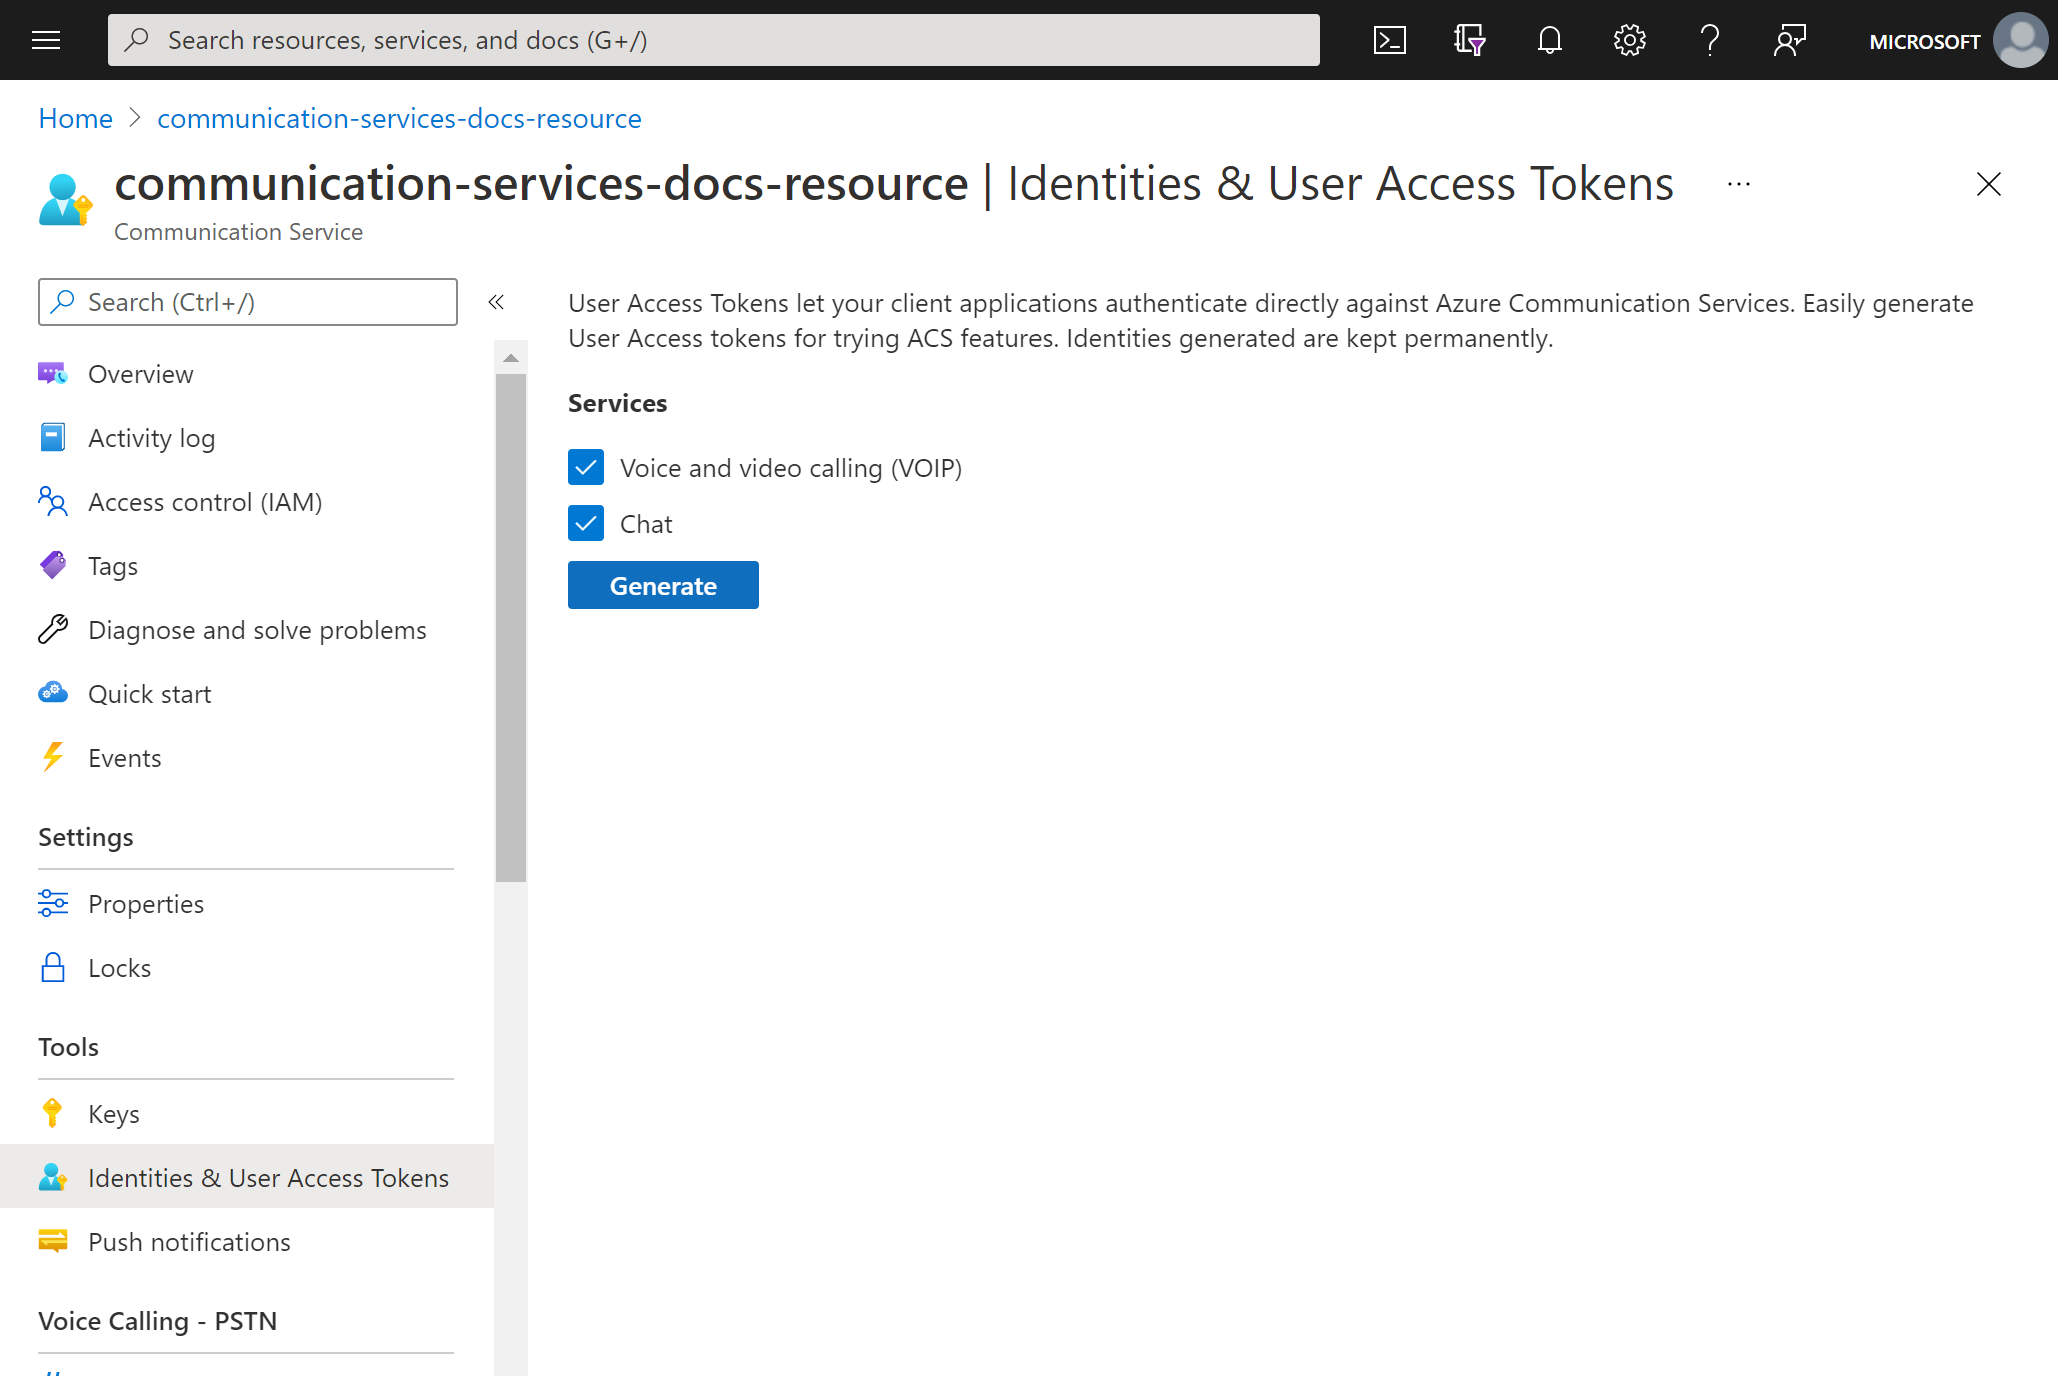
Task: Click the Events lightning bolt icon
Action: pos(54,757)
